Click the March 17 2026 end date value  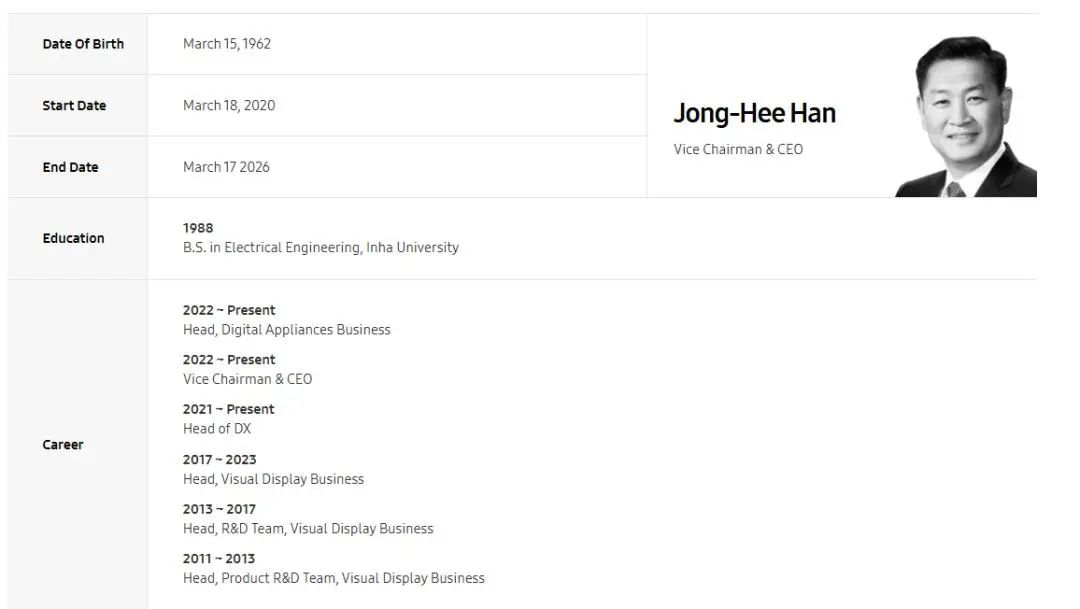pos(226,168)
